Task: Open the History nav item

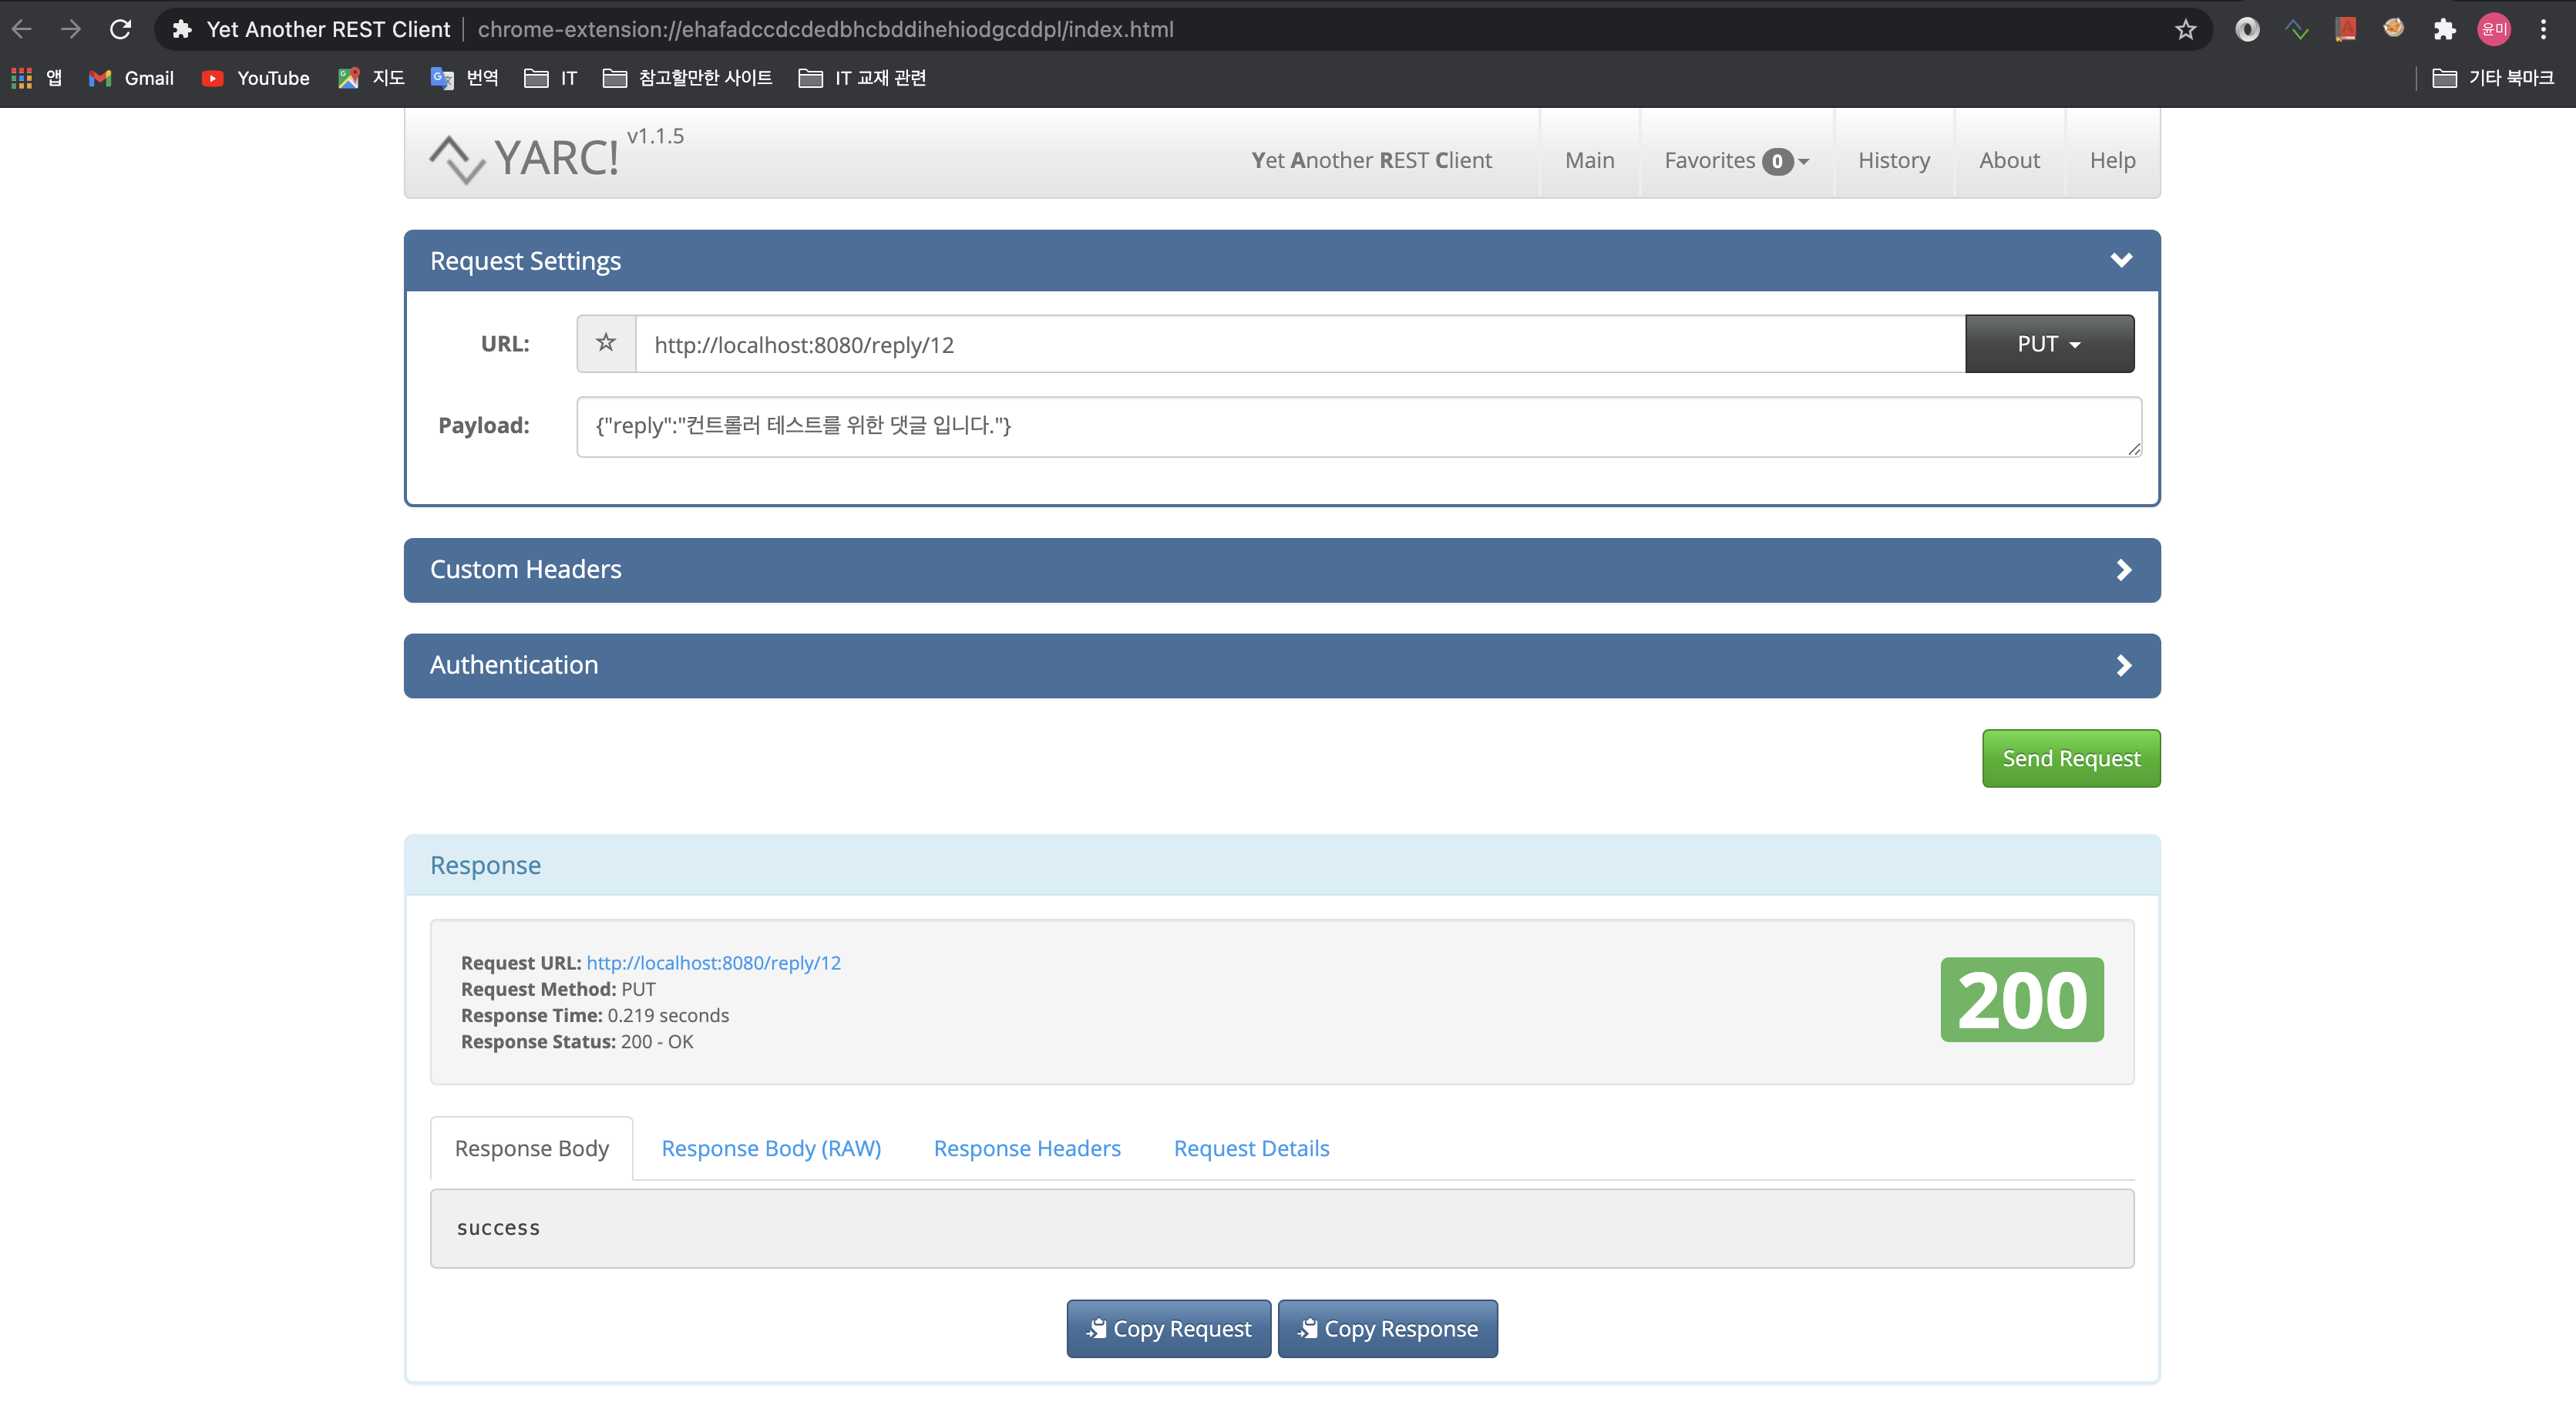Action: coord(1894,160)
